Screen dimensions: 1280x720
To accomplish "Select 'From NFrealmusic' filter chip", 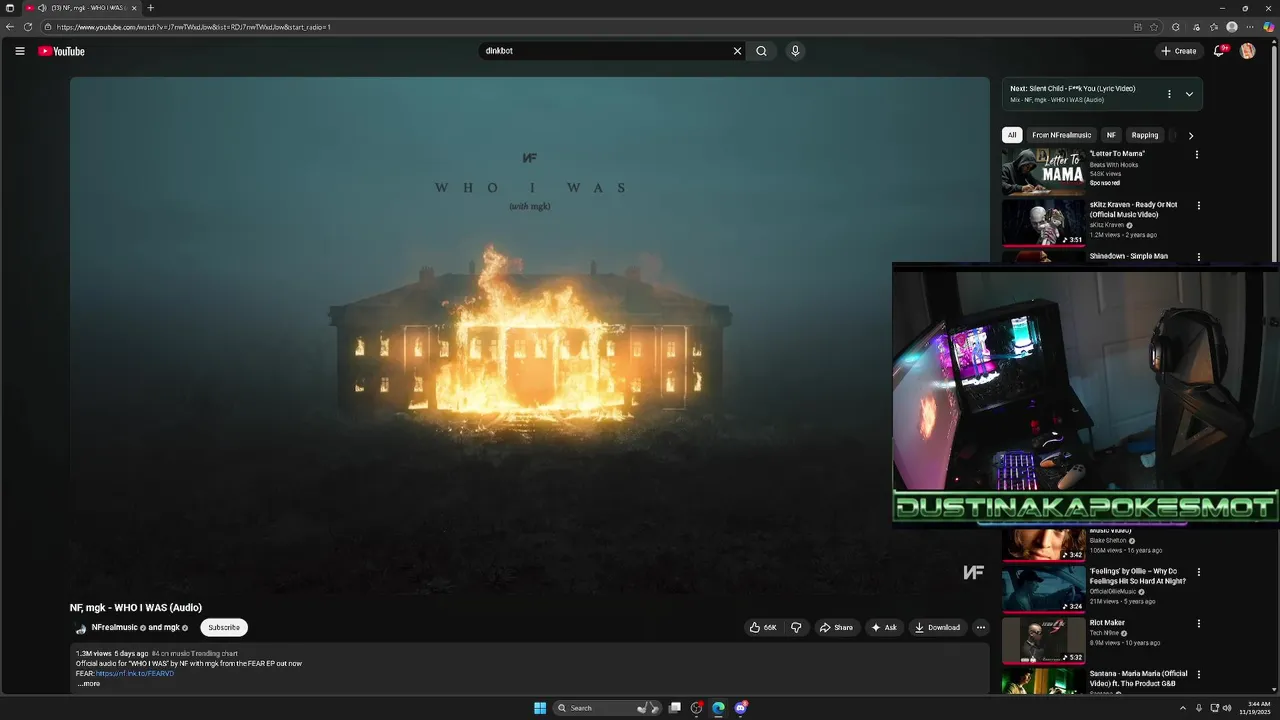I will pyautogui.click(x=1062, y=135).
